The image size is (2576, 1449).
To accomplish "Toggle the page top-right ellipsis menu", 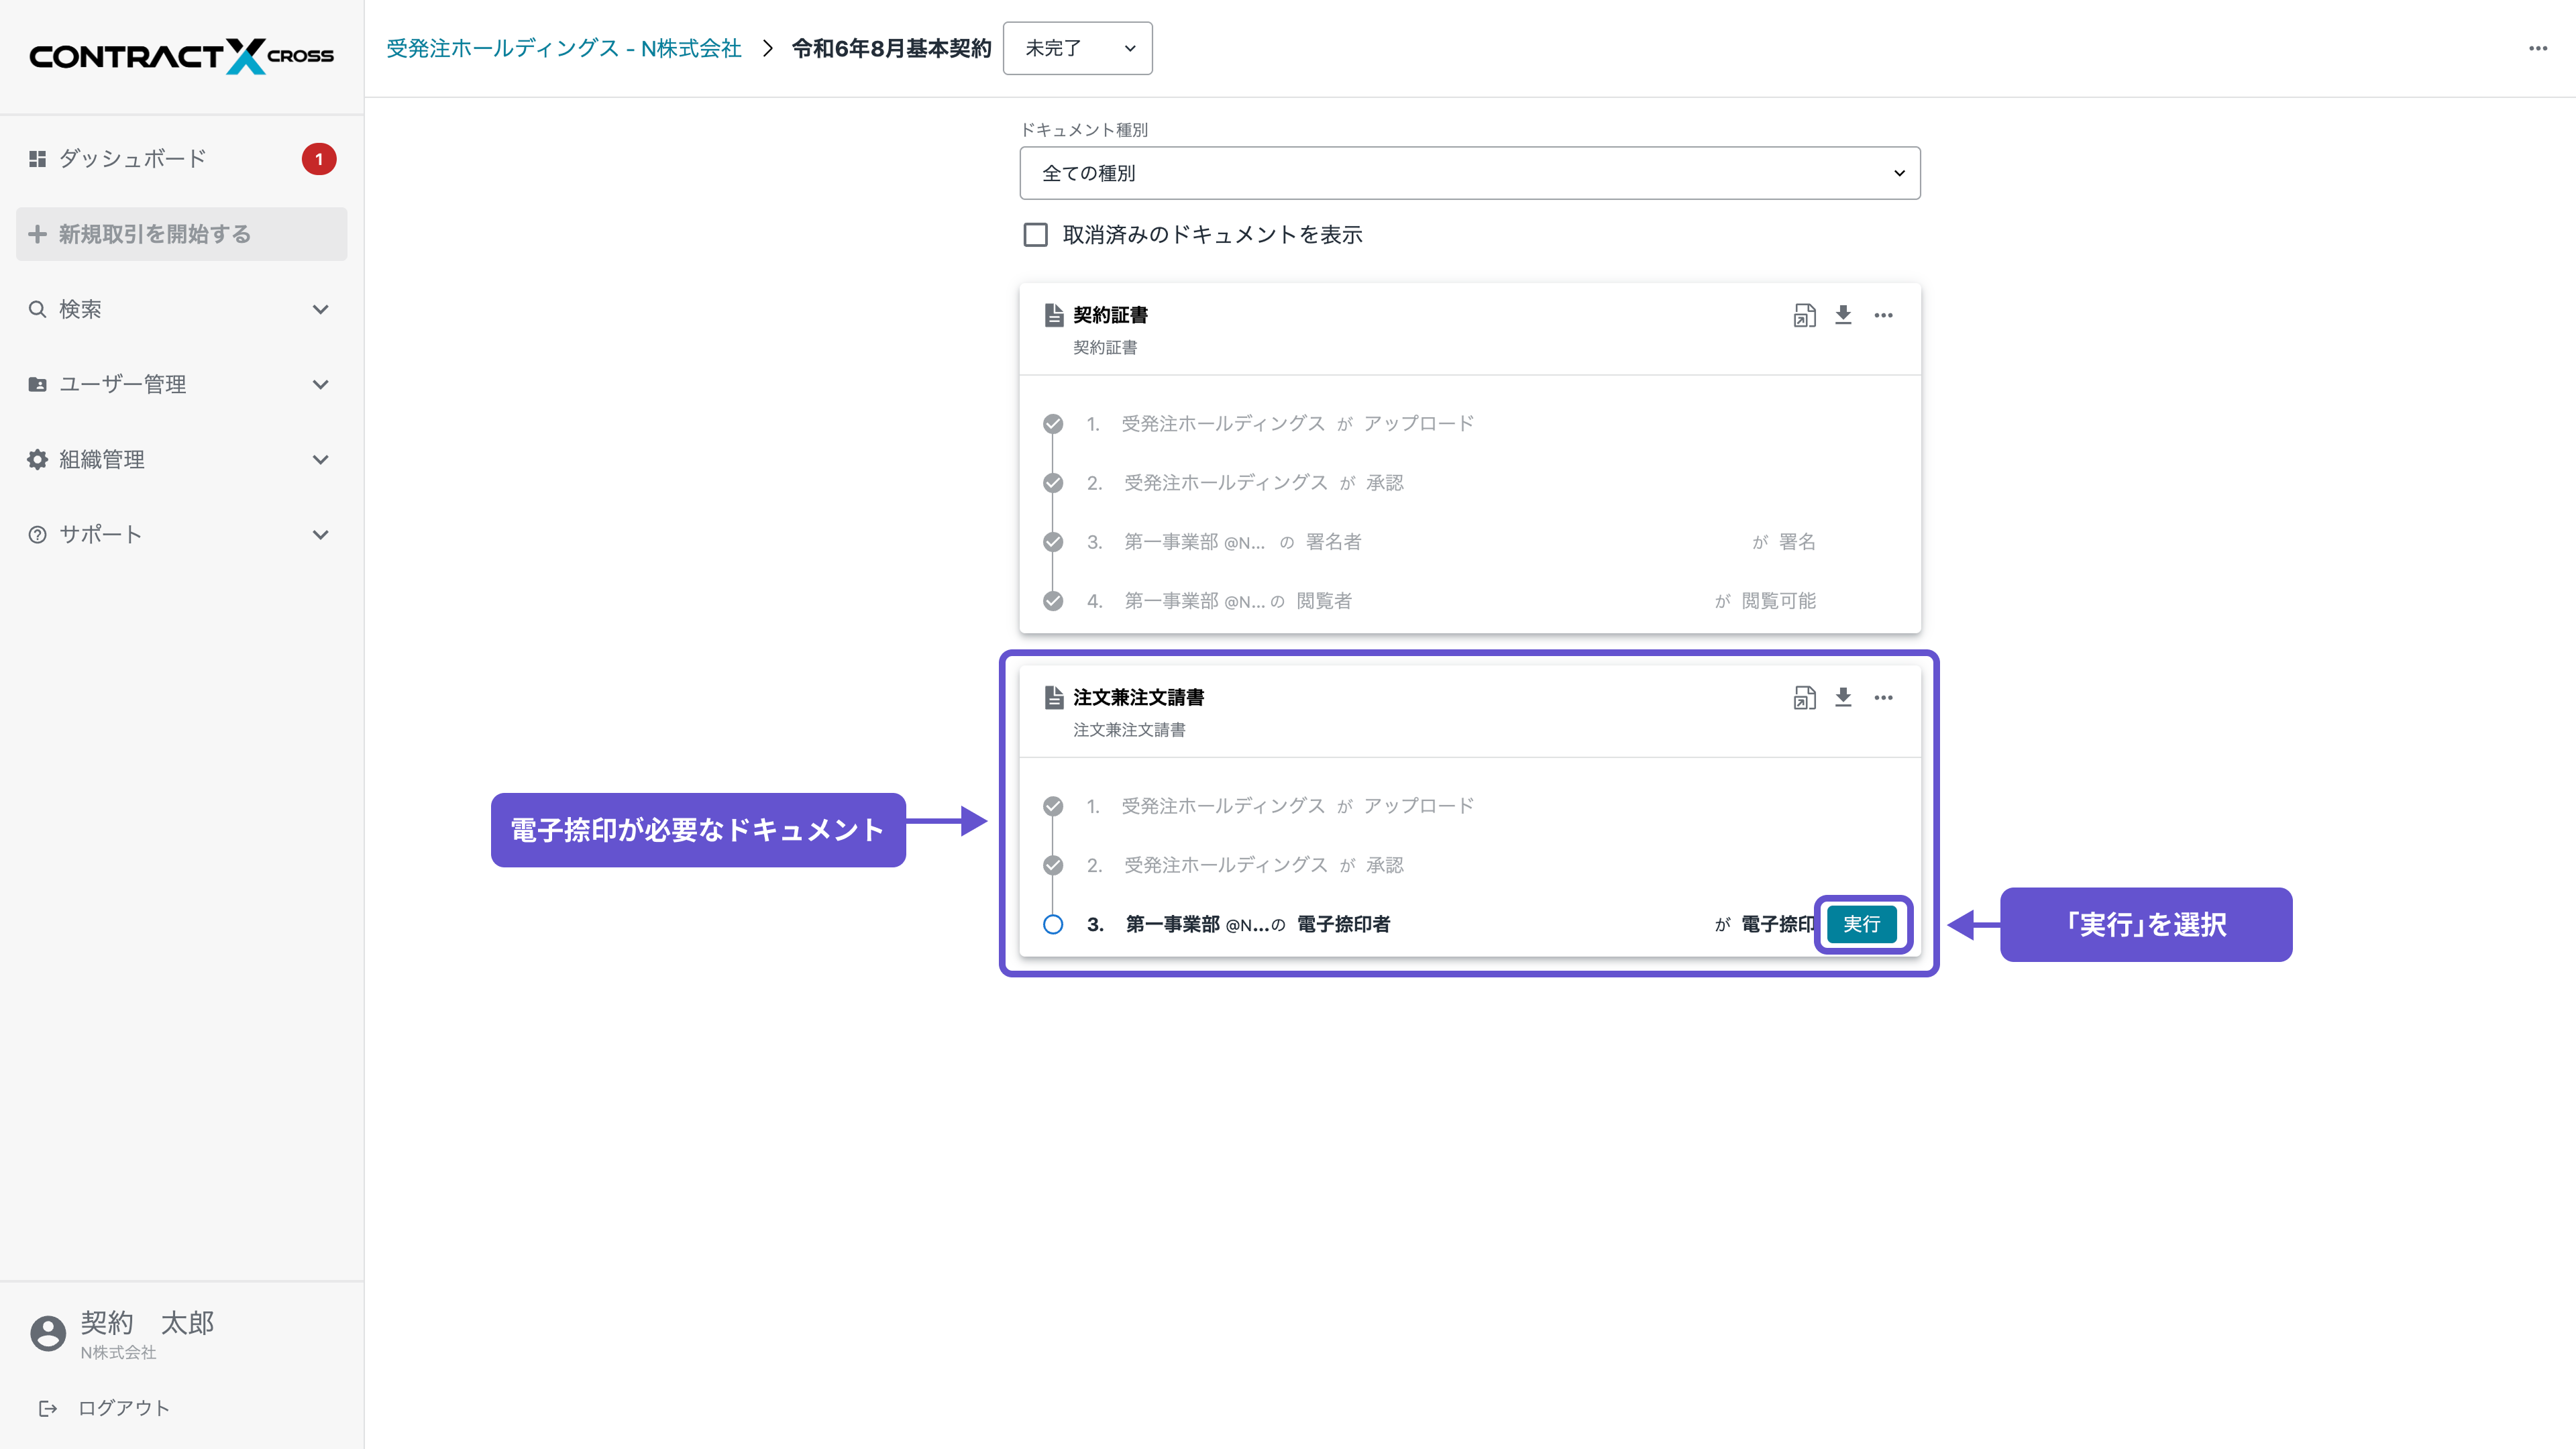I will pos(2537,48).
